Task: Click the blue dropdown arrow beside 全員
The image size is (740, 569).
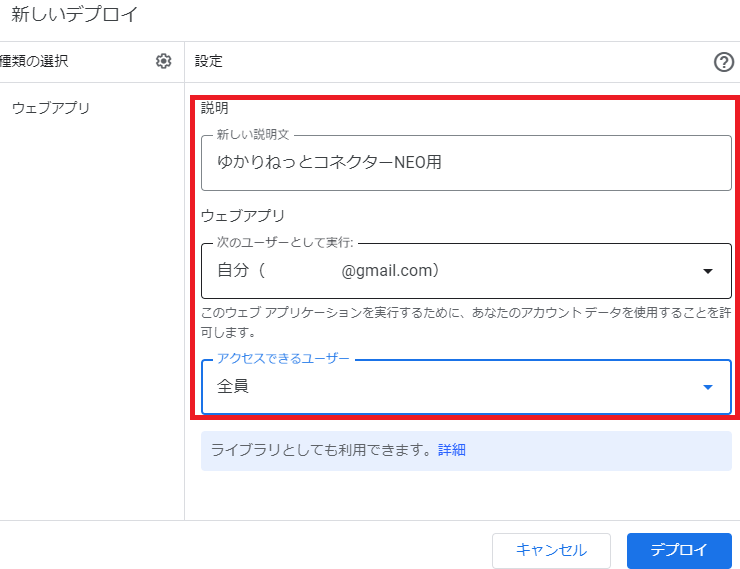Action: pyautogui.click(x=707, y=387)
